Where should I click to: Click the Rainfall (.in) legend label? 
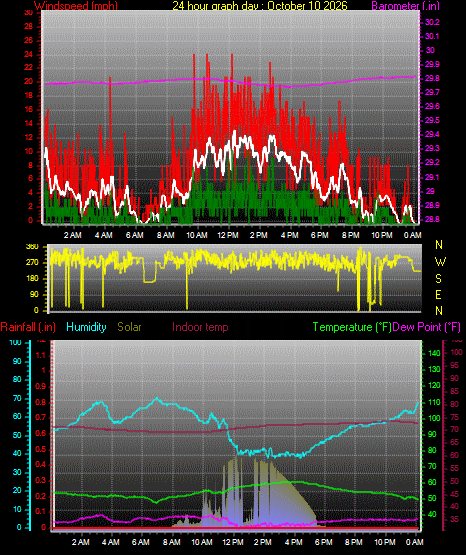(x=28, y=327)
